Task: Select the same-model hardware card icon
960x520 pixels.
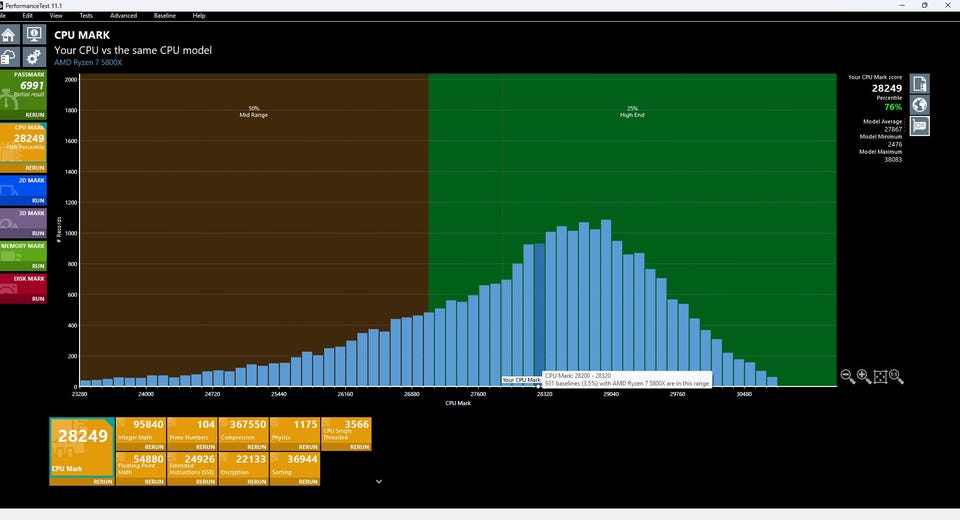Action: (x=919, y=126)
